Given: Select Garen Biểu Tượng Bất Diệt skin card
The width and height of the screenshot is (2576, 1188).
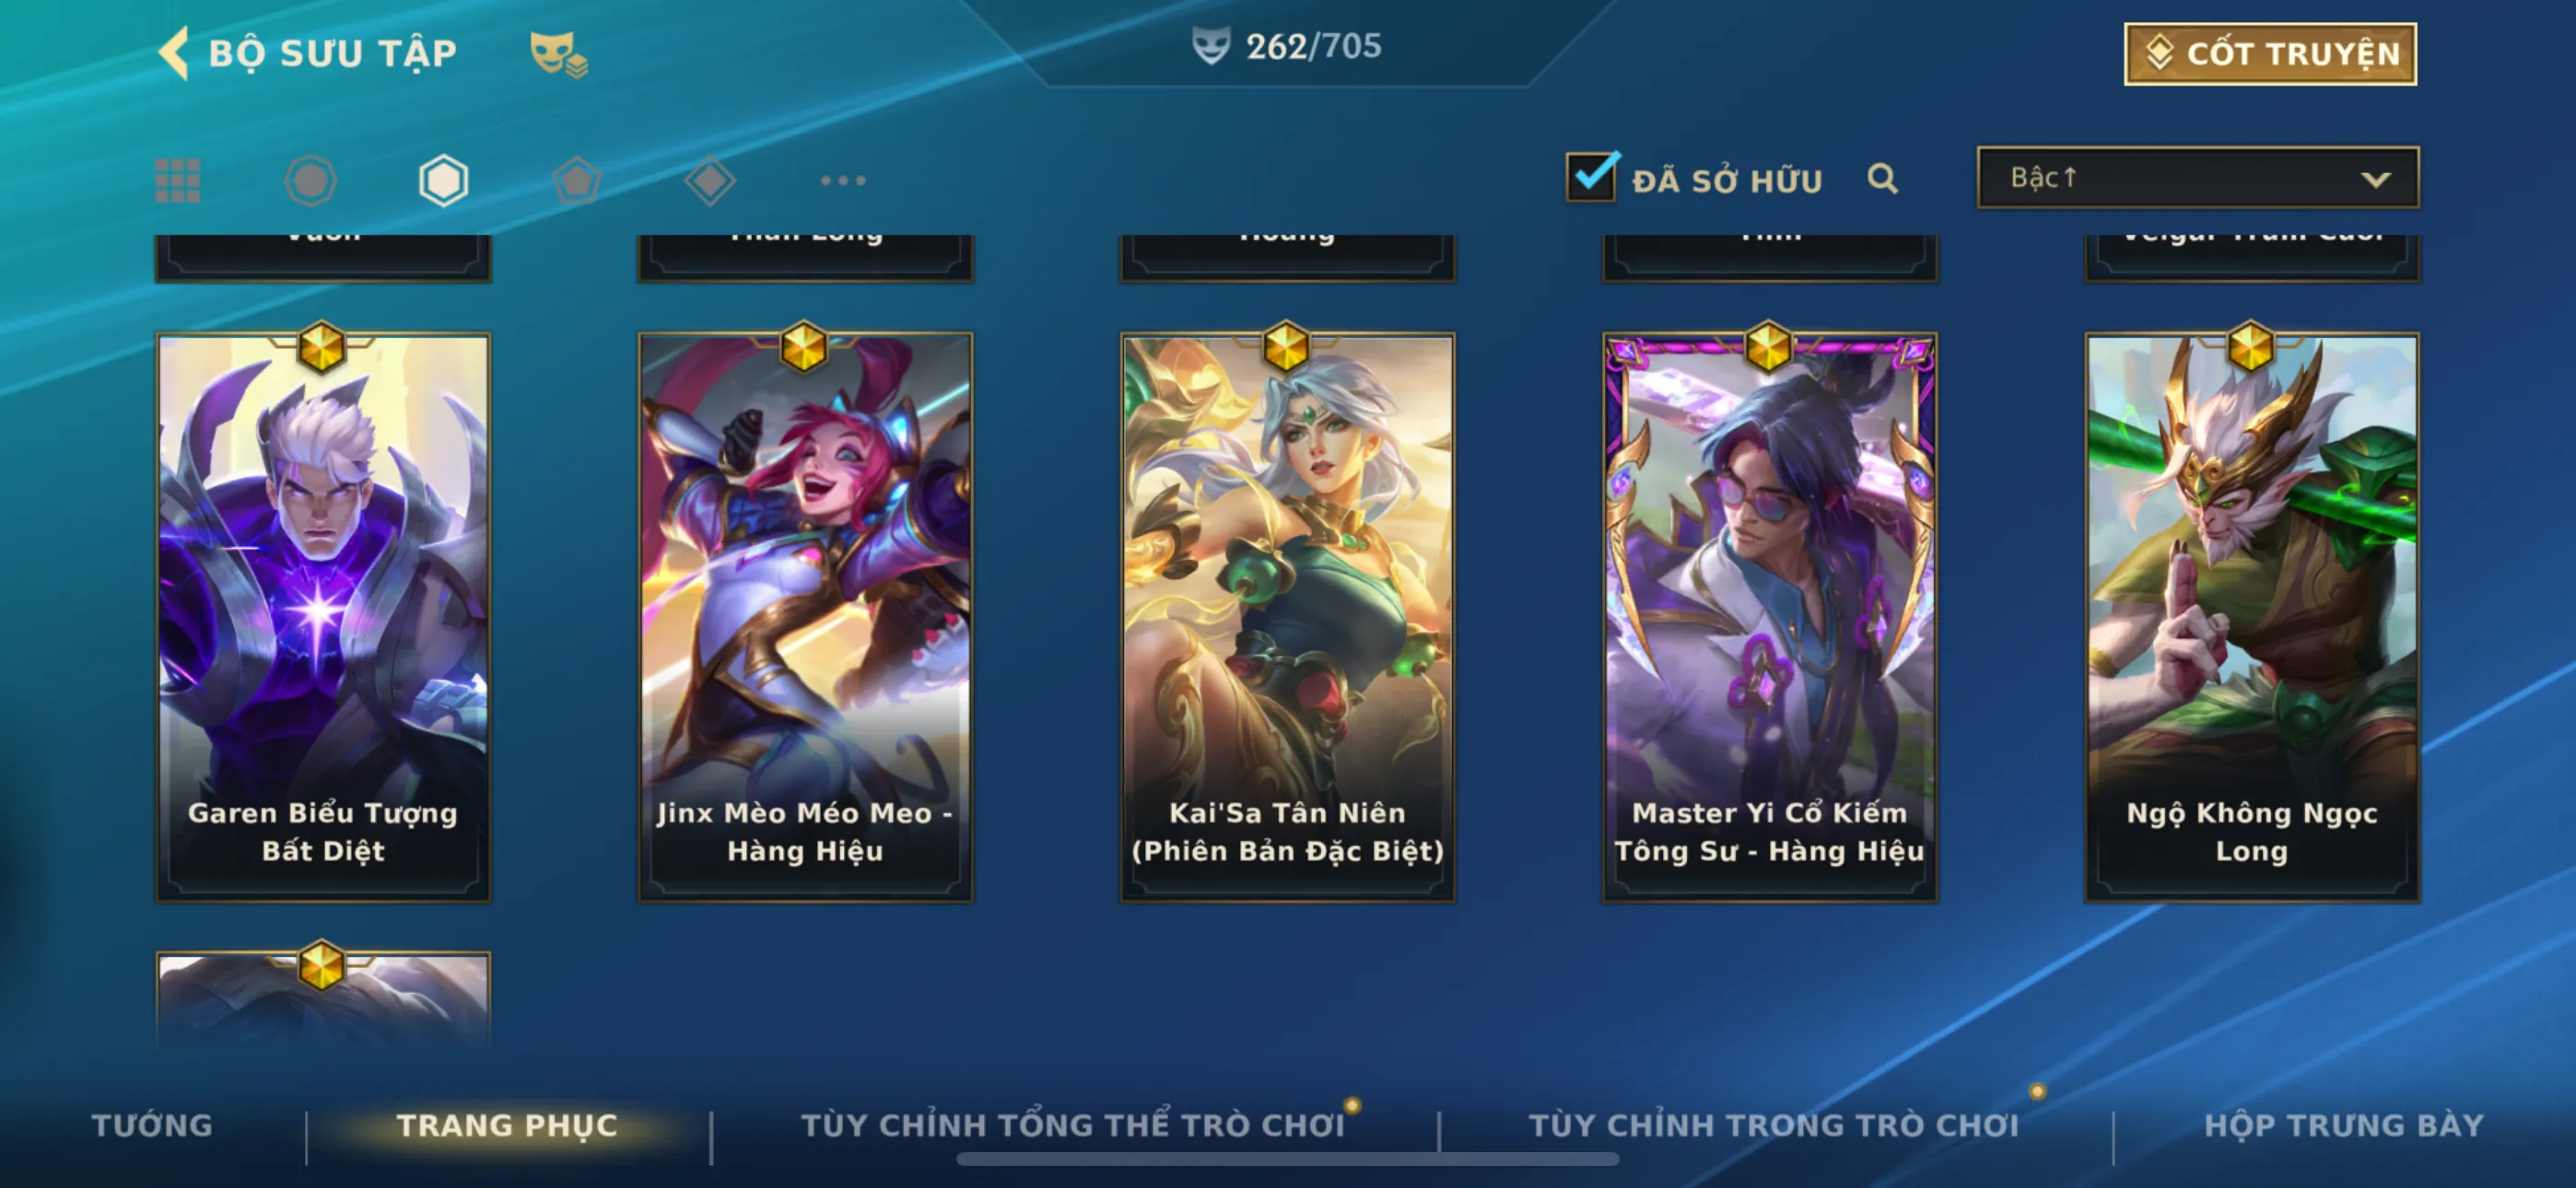Looking at the screenshot, I should (x=323, y=617).
